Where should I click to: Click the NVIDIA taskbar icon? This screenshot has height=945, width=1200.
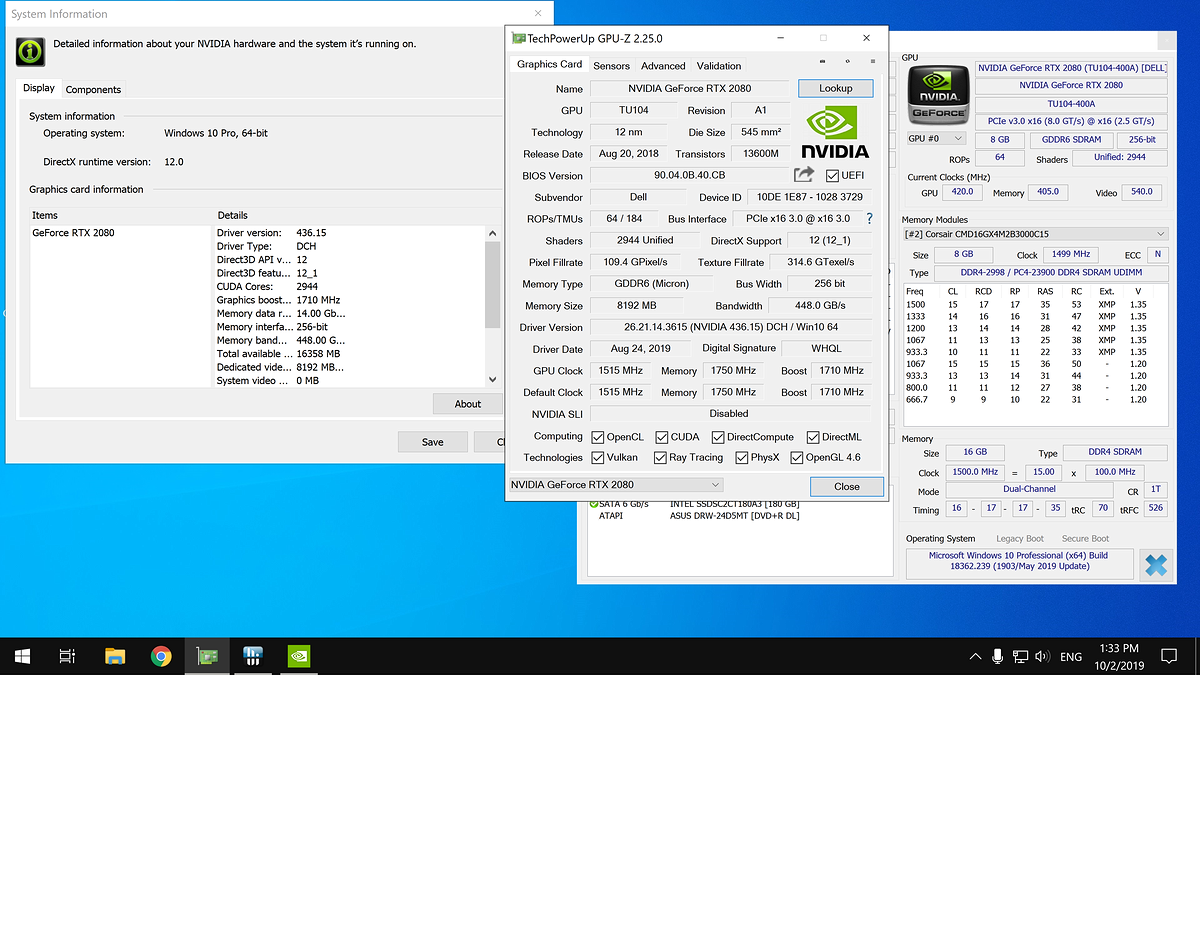(x=298, y=657)
